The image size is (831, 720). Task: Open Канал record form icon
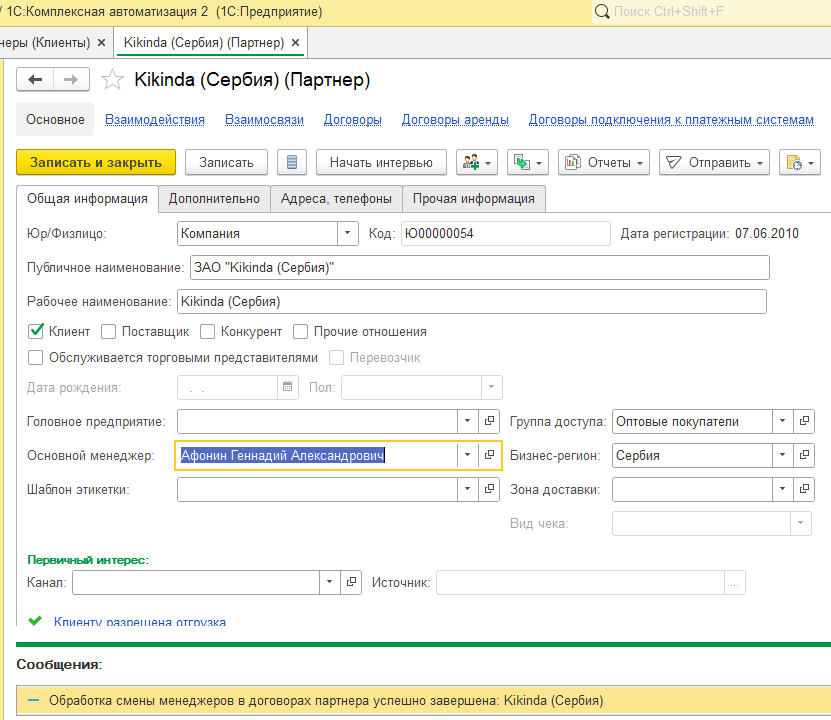point(351,582)
